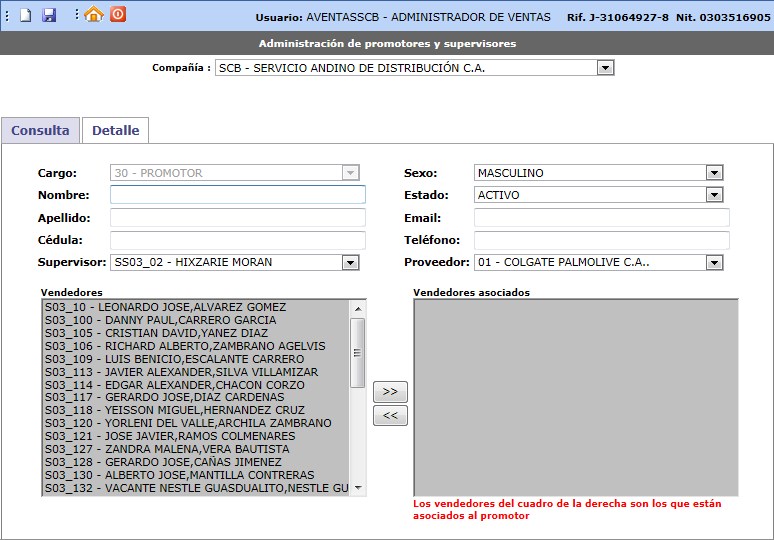Focus the Apellido input field
The height and width of the screenshot is (540, 774).
click(237, 217)
